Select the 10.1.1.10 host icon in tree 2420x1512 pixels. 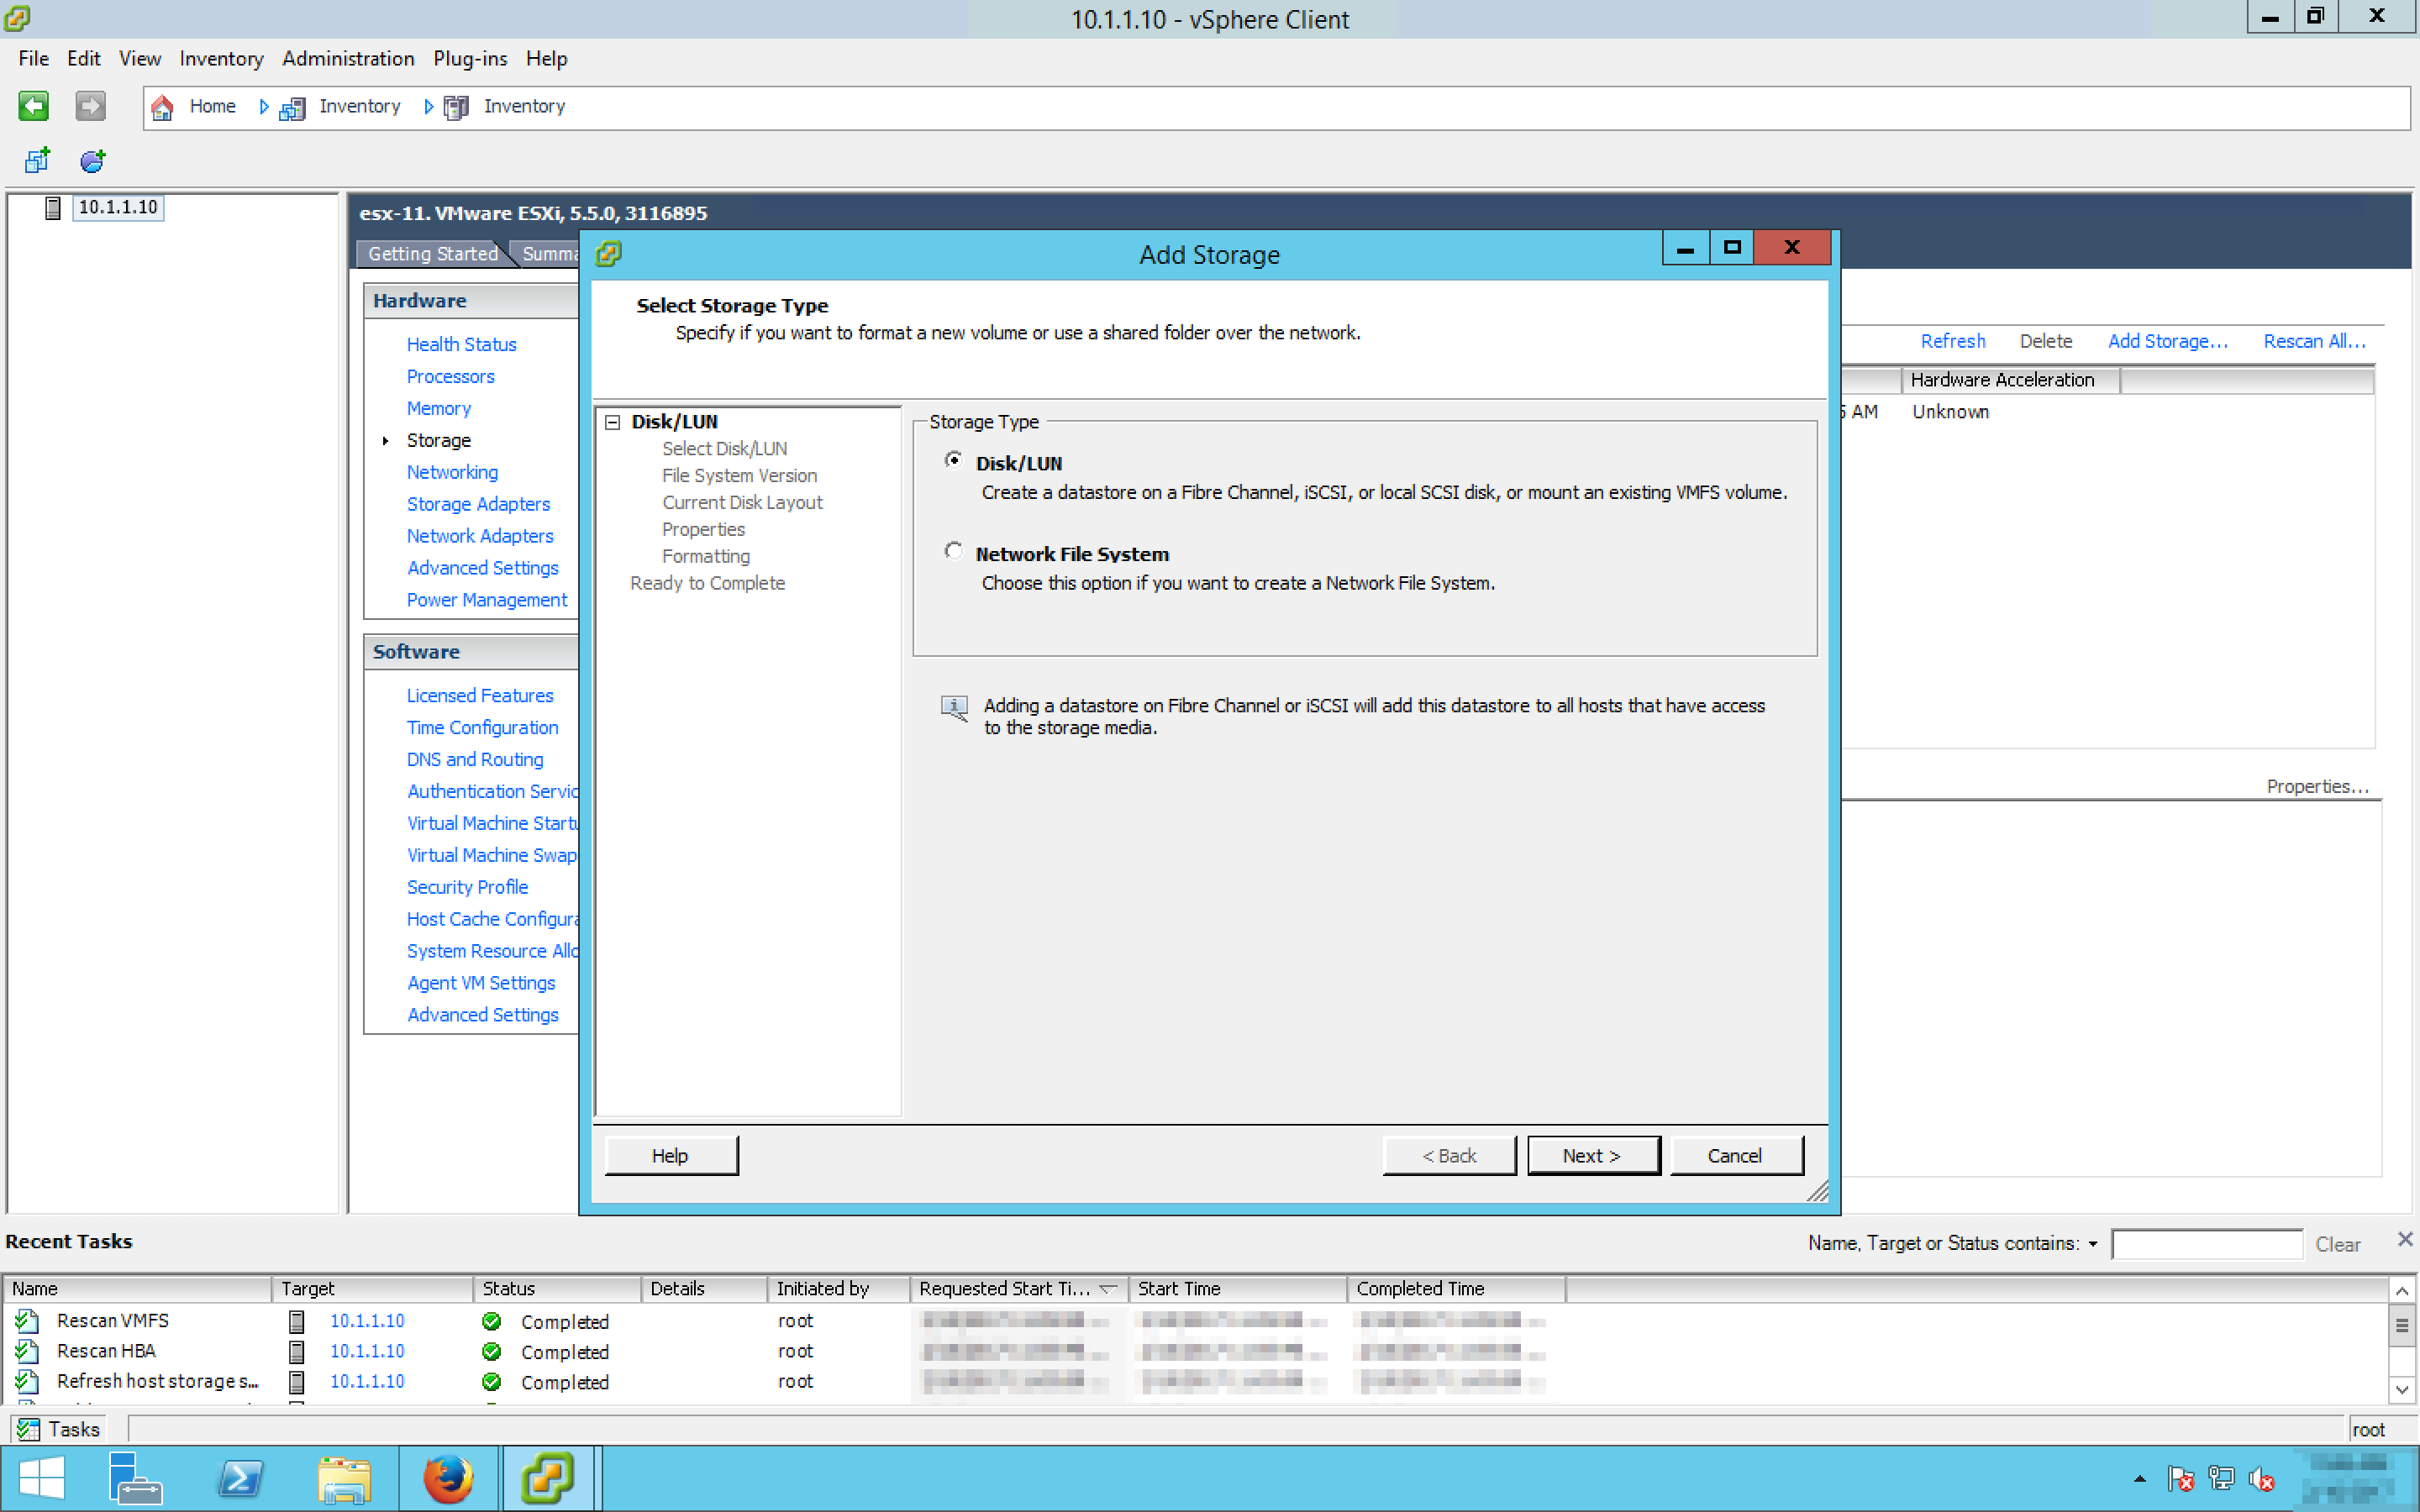coord(54,208)
